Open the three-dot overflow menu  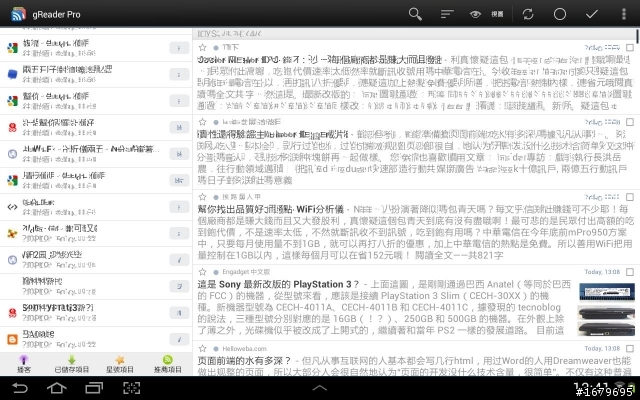623,14
